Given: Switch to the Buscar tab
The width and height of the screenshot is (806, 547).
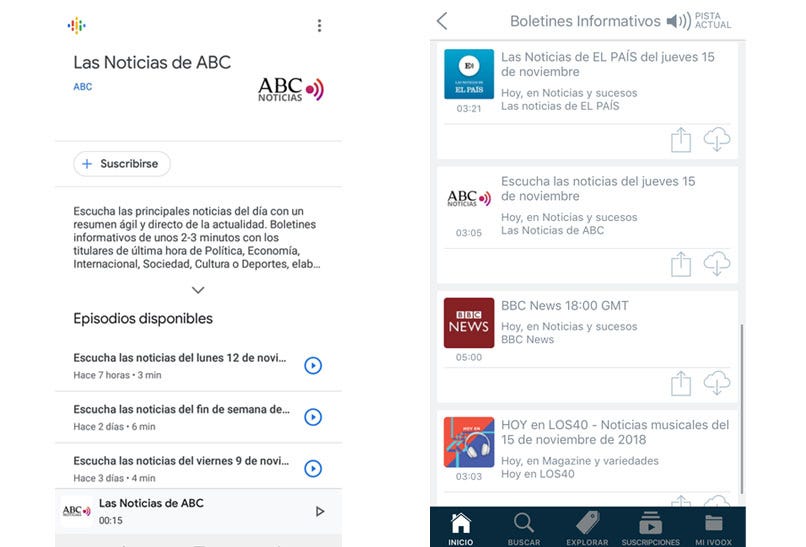Looking at the screenshot, I should (524, 528).
